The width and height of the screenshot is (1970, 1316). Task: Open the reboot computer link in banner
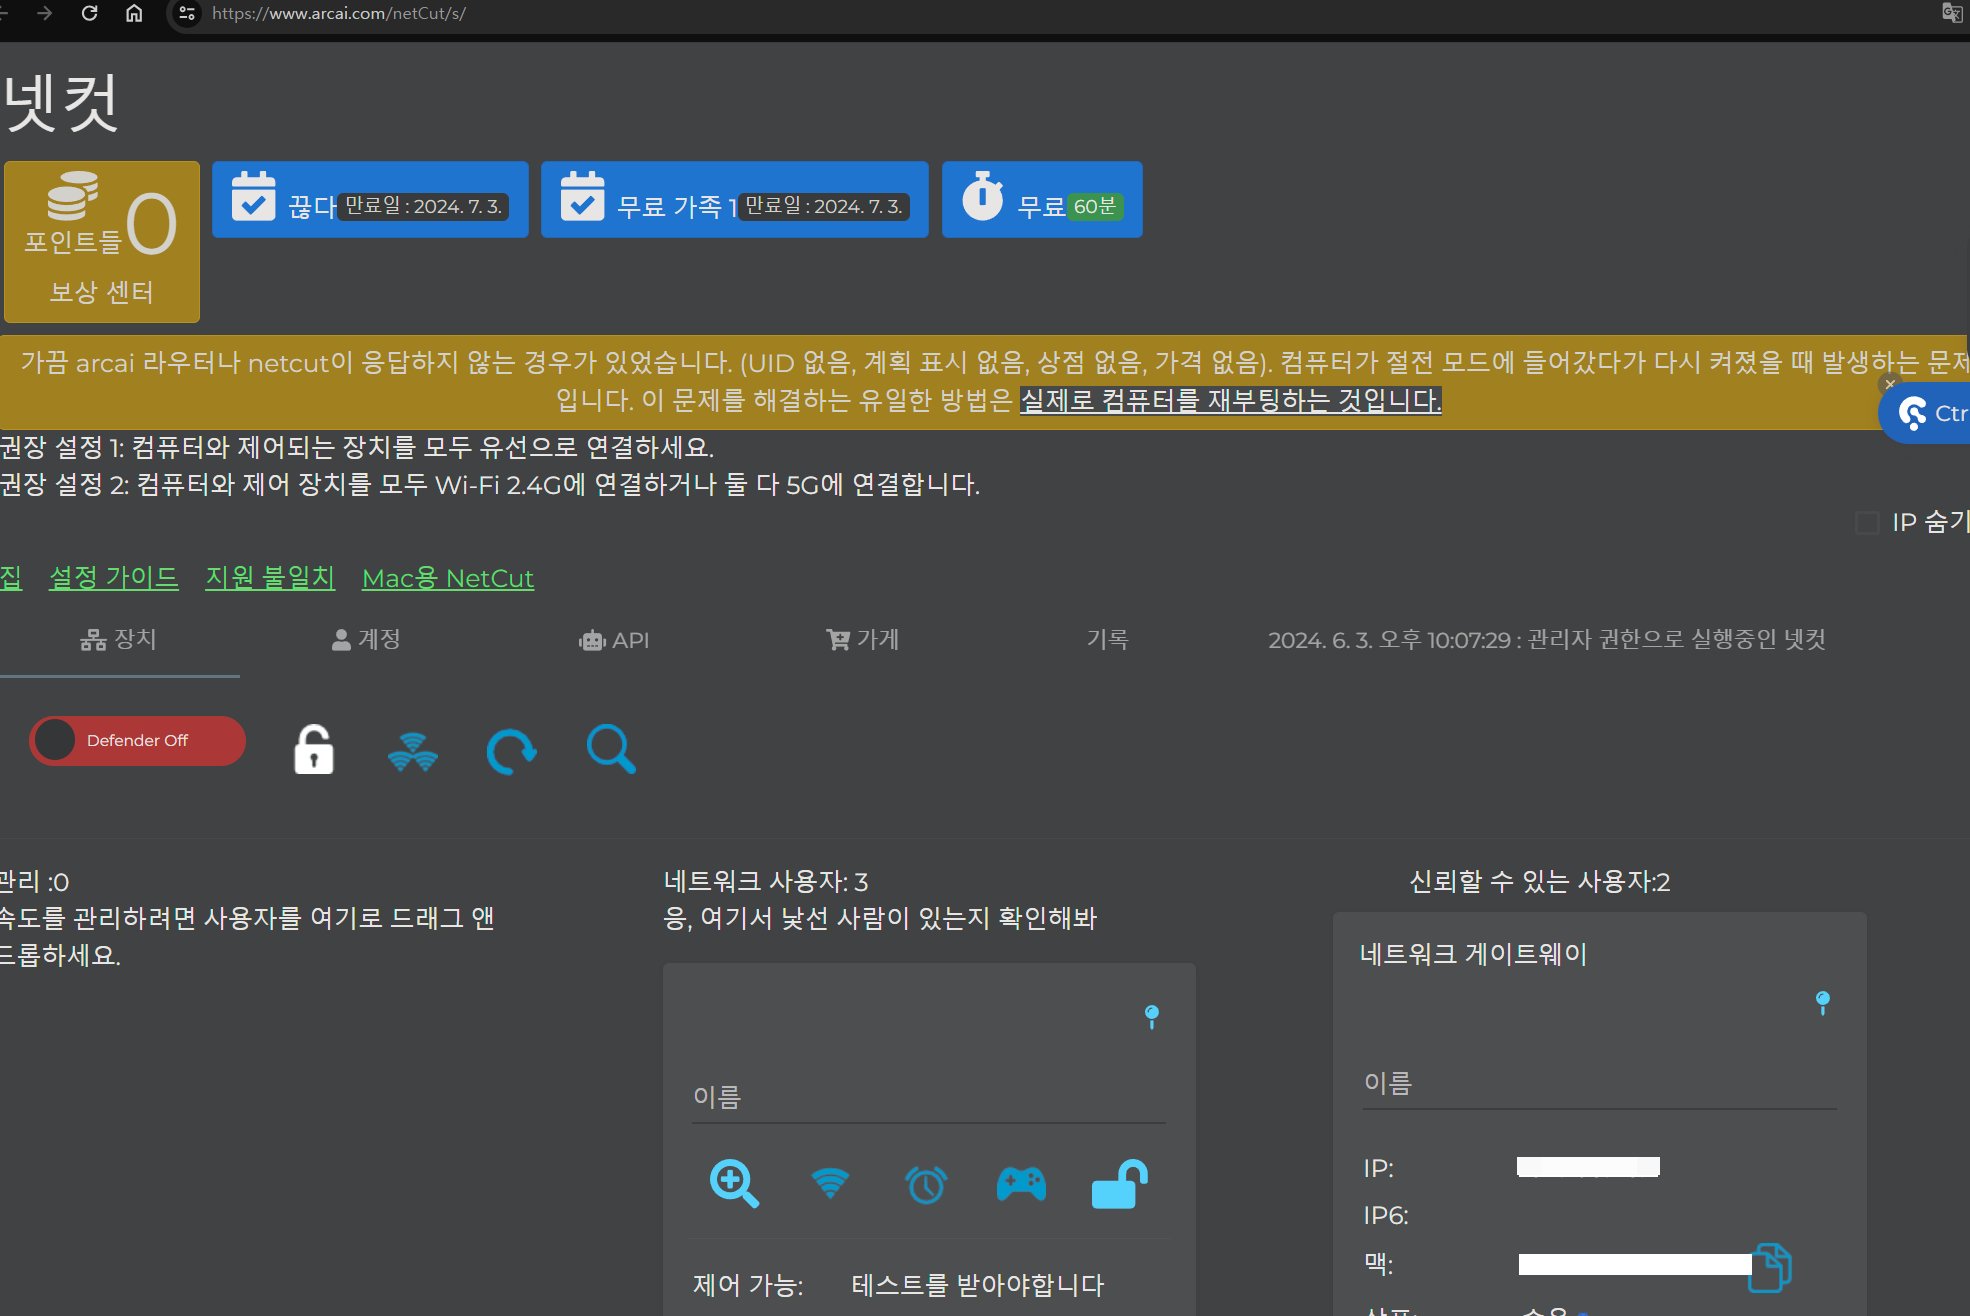point(1230,400)
